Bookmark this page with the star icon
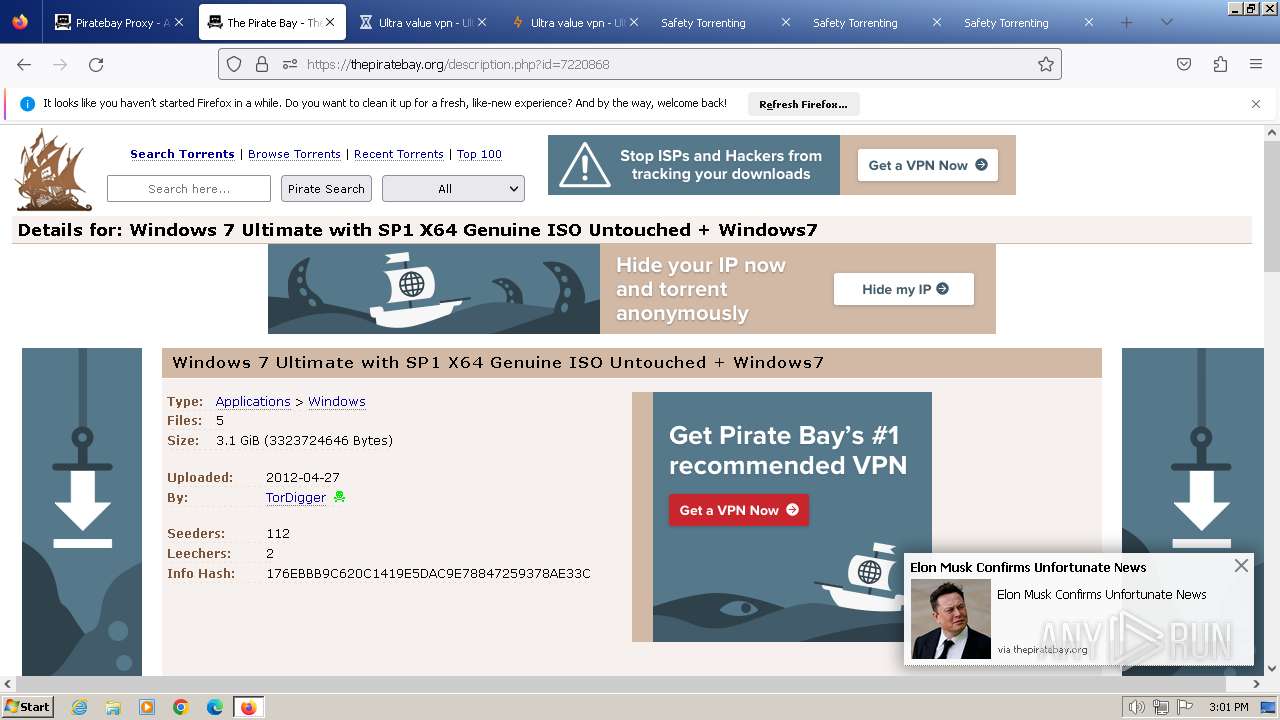1280x720 pixels. click(1046, 64)
